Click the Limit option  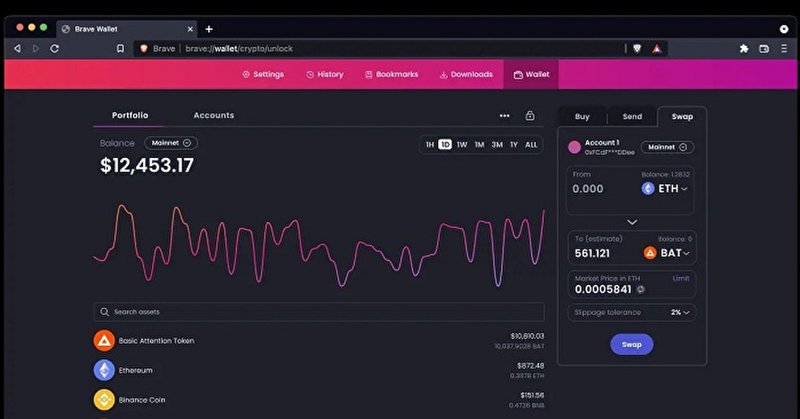click(681, 278)
